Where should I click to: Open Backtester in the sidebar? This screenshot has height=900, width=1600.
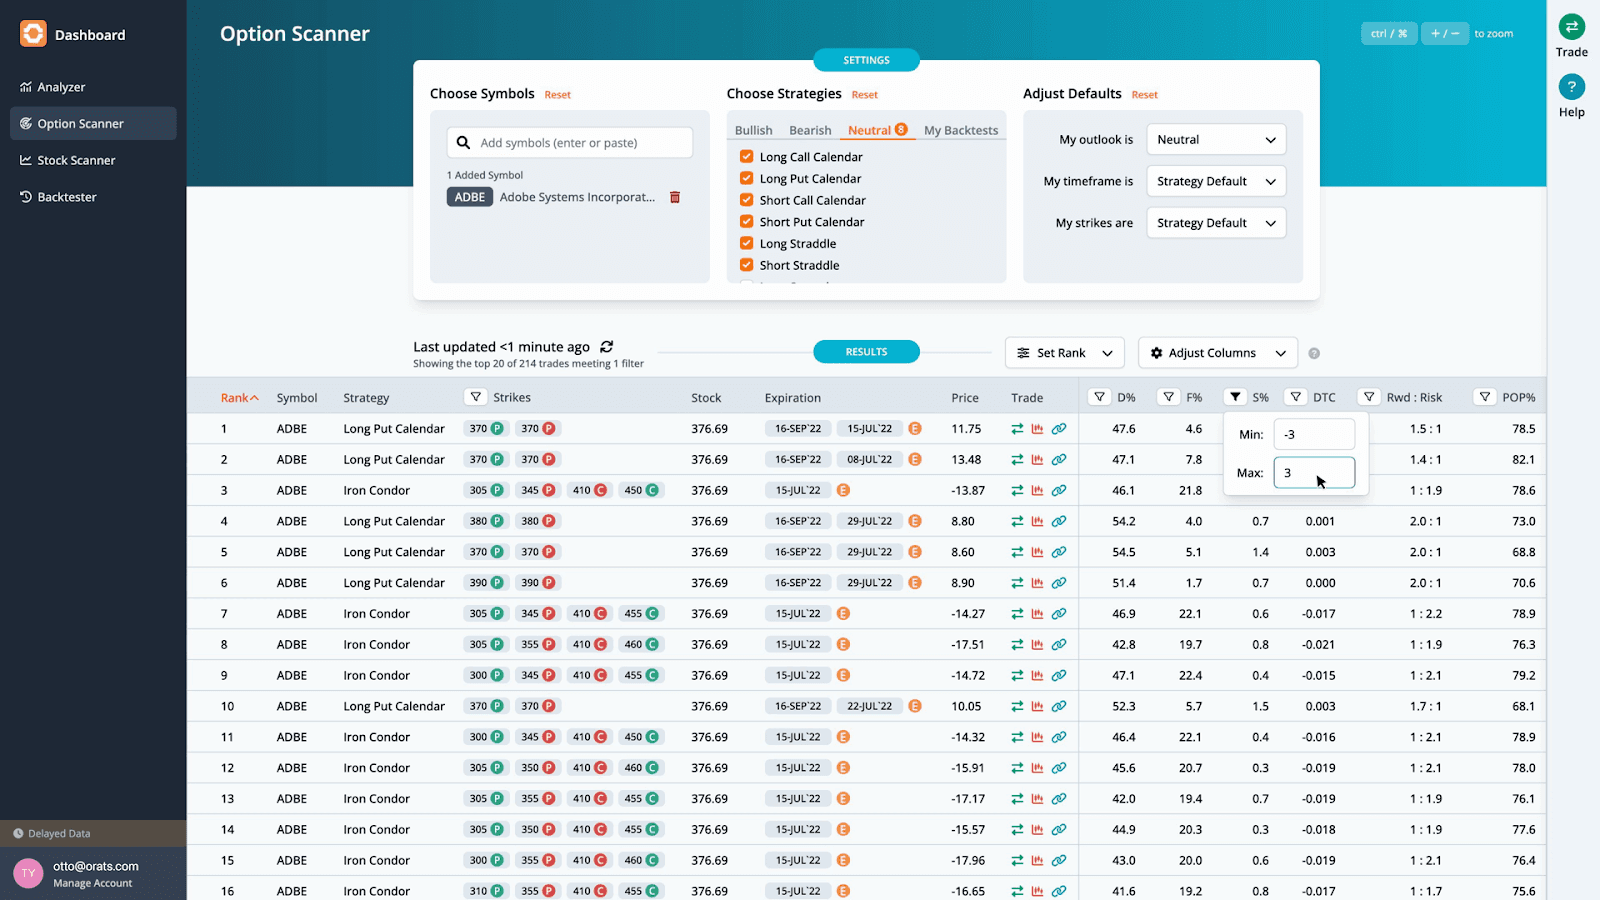tap(93, 197)
